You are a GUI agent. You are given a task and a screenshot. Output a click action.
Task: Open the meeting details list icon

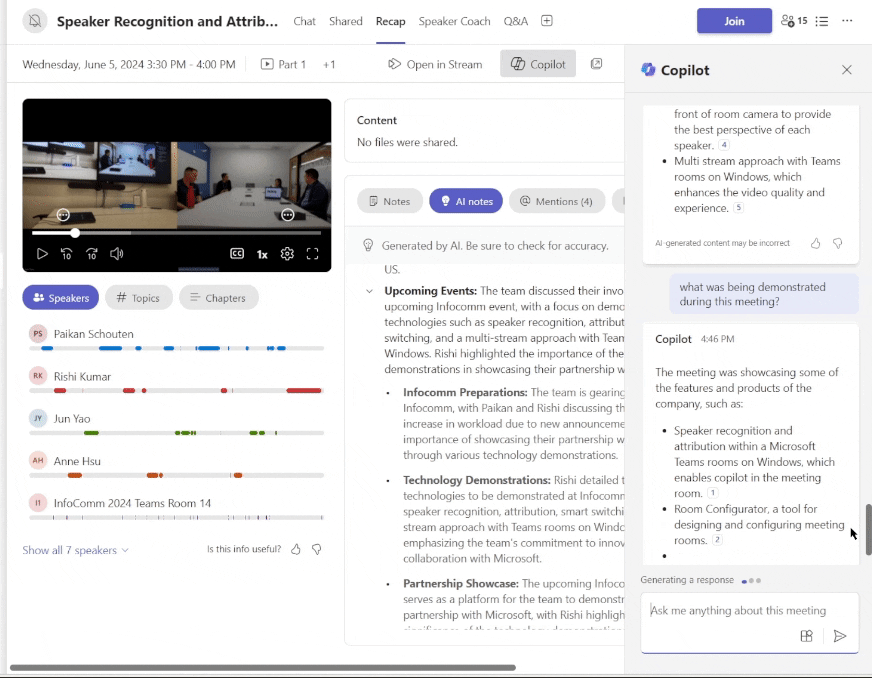point(821,21)
